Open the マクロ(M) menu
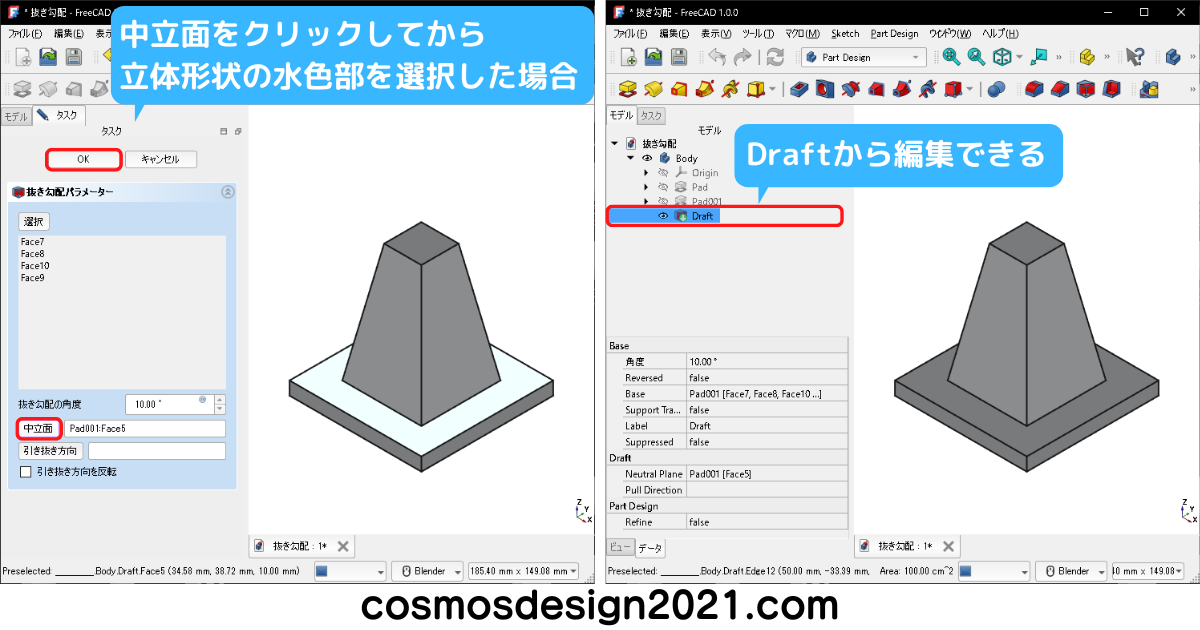 802,34
